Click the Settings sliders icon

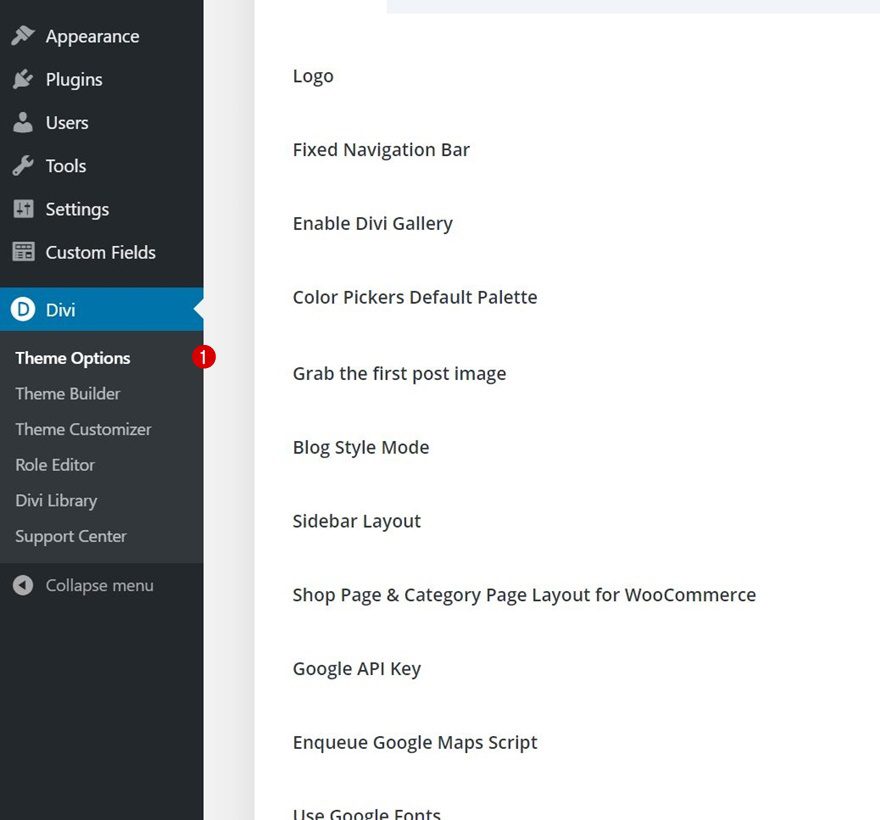(23, 209)
